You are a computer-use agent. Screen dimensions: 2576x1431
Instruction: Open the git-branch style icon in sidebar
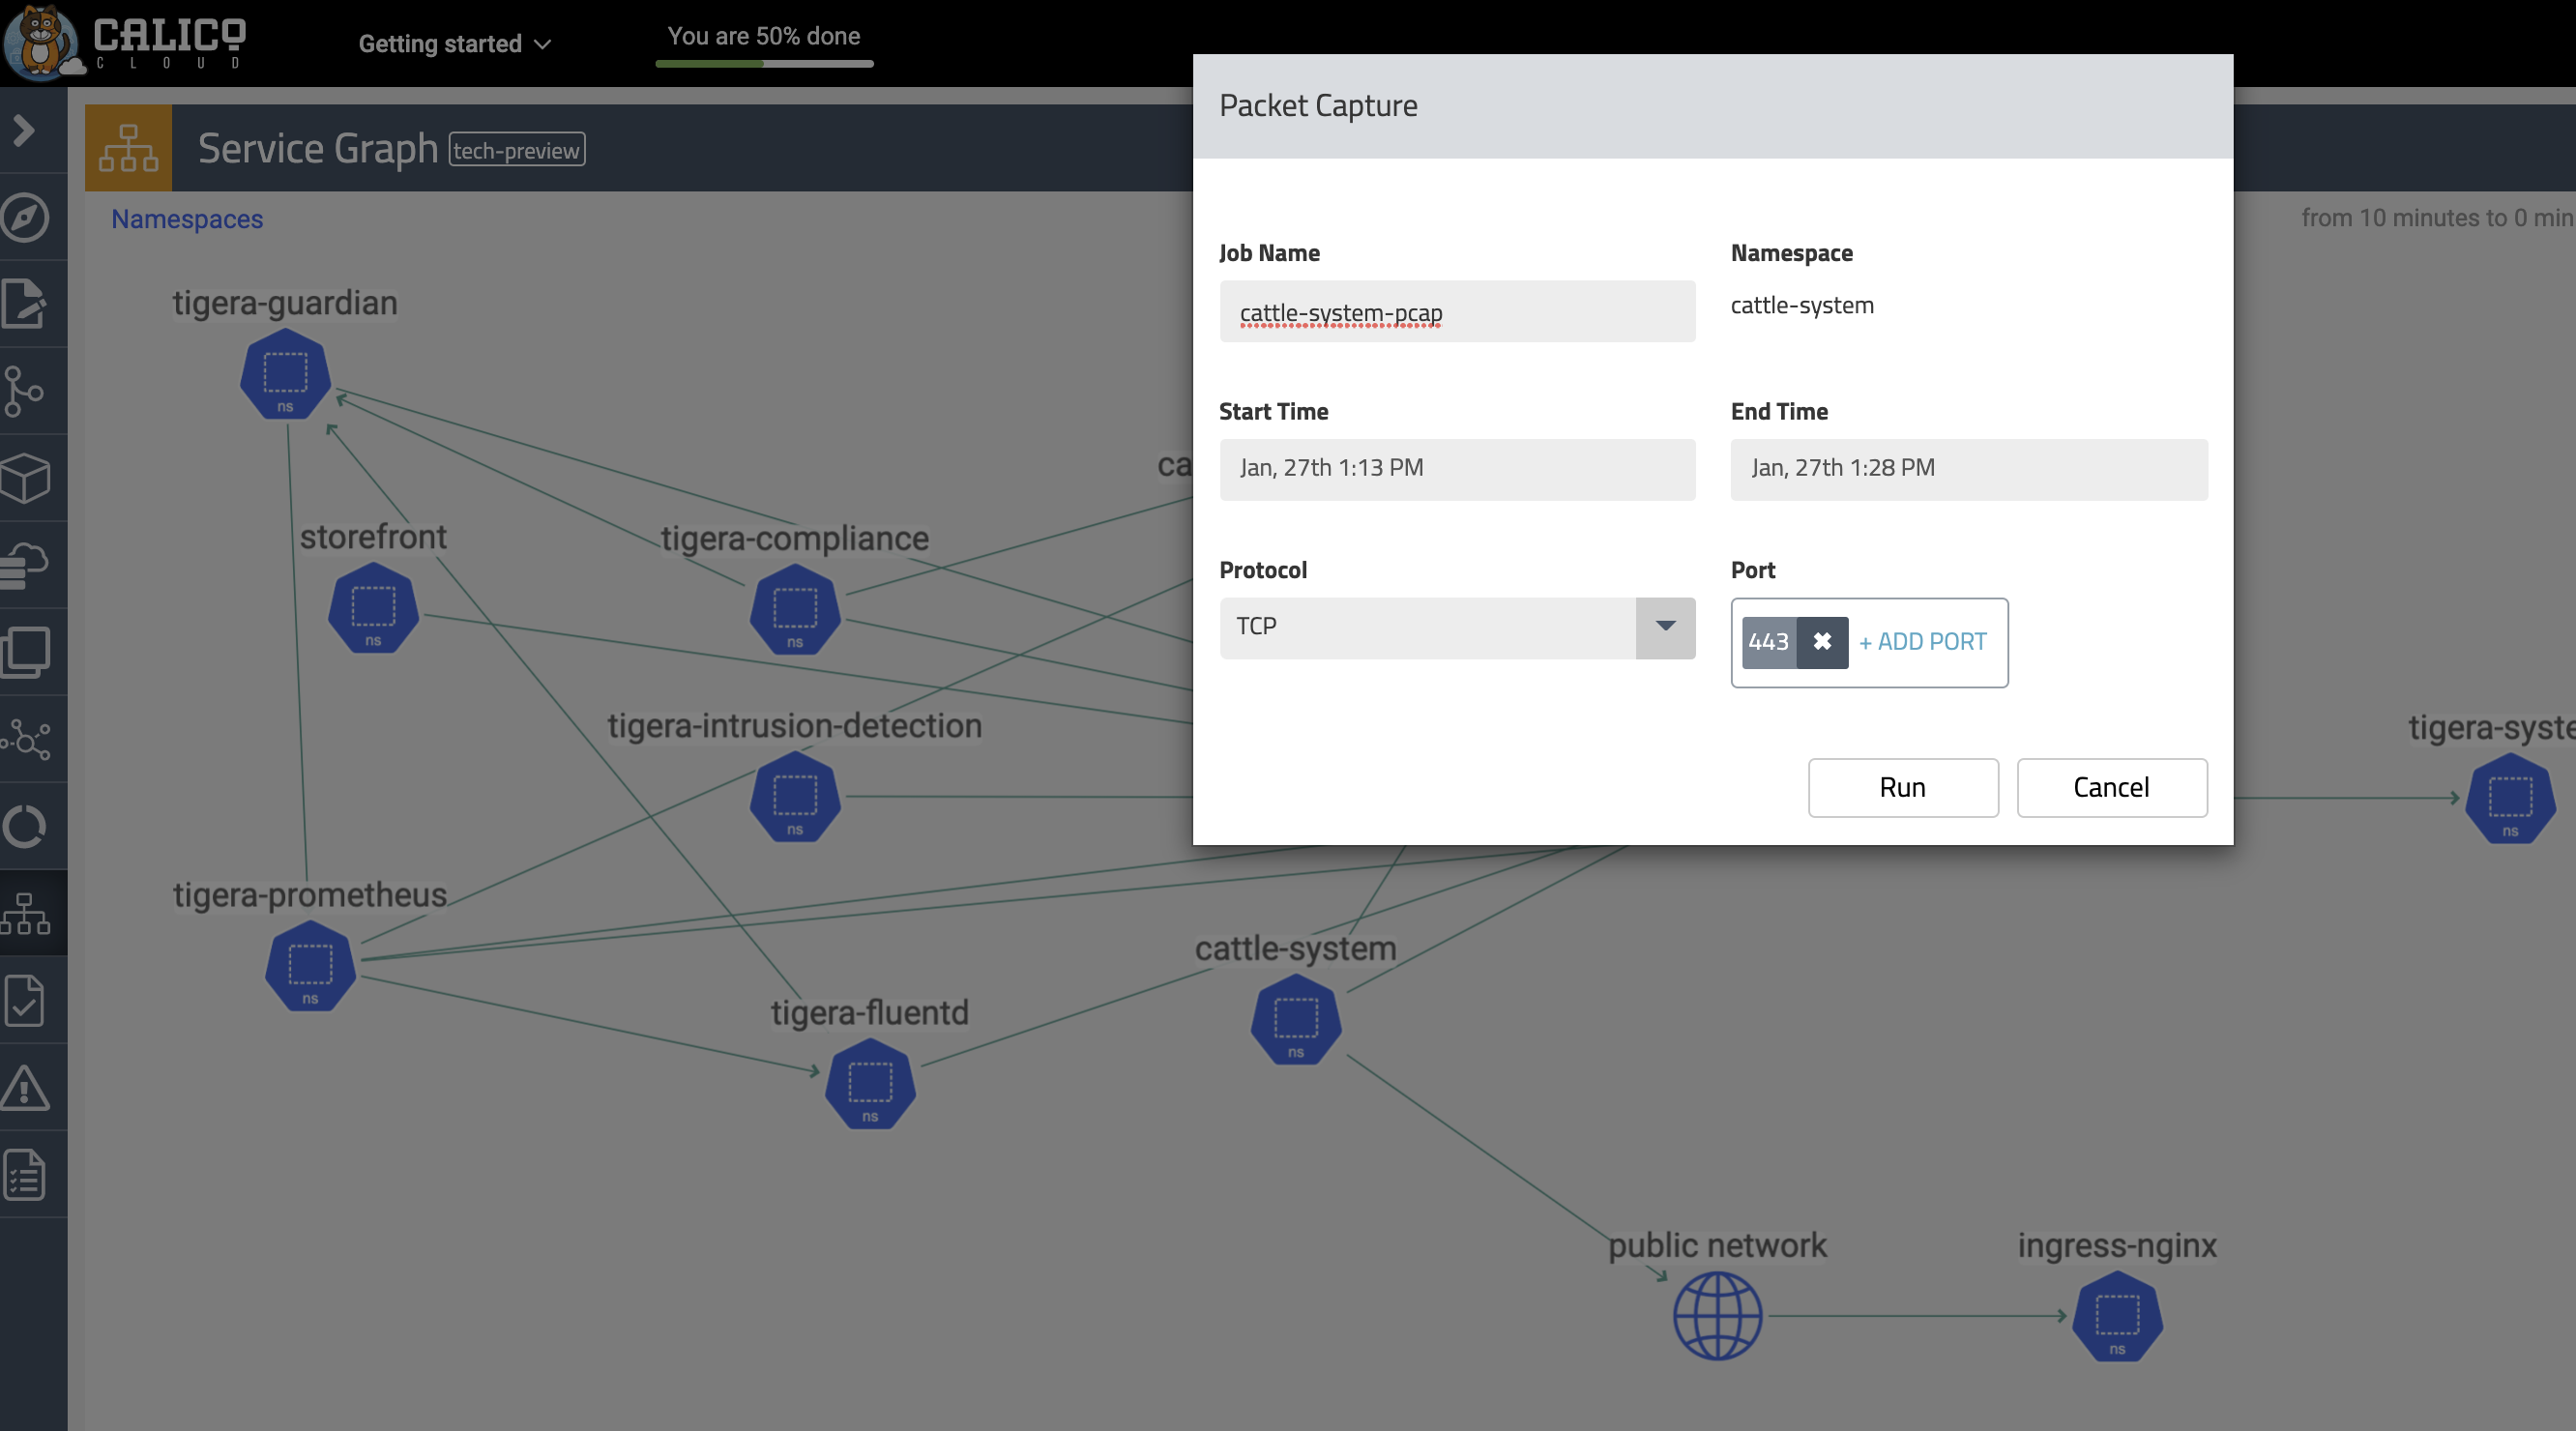pos(25,391)
